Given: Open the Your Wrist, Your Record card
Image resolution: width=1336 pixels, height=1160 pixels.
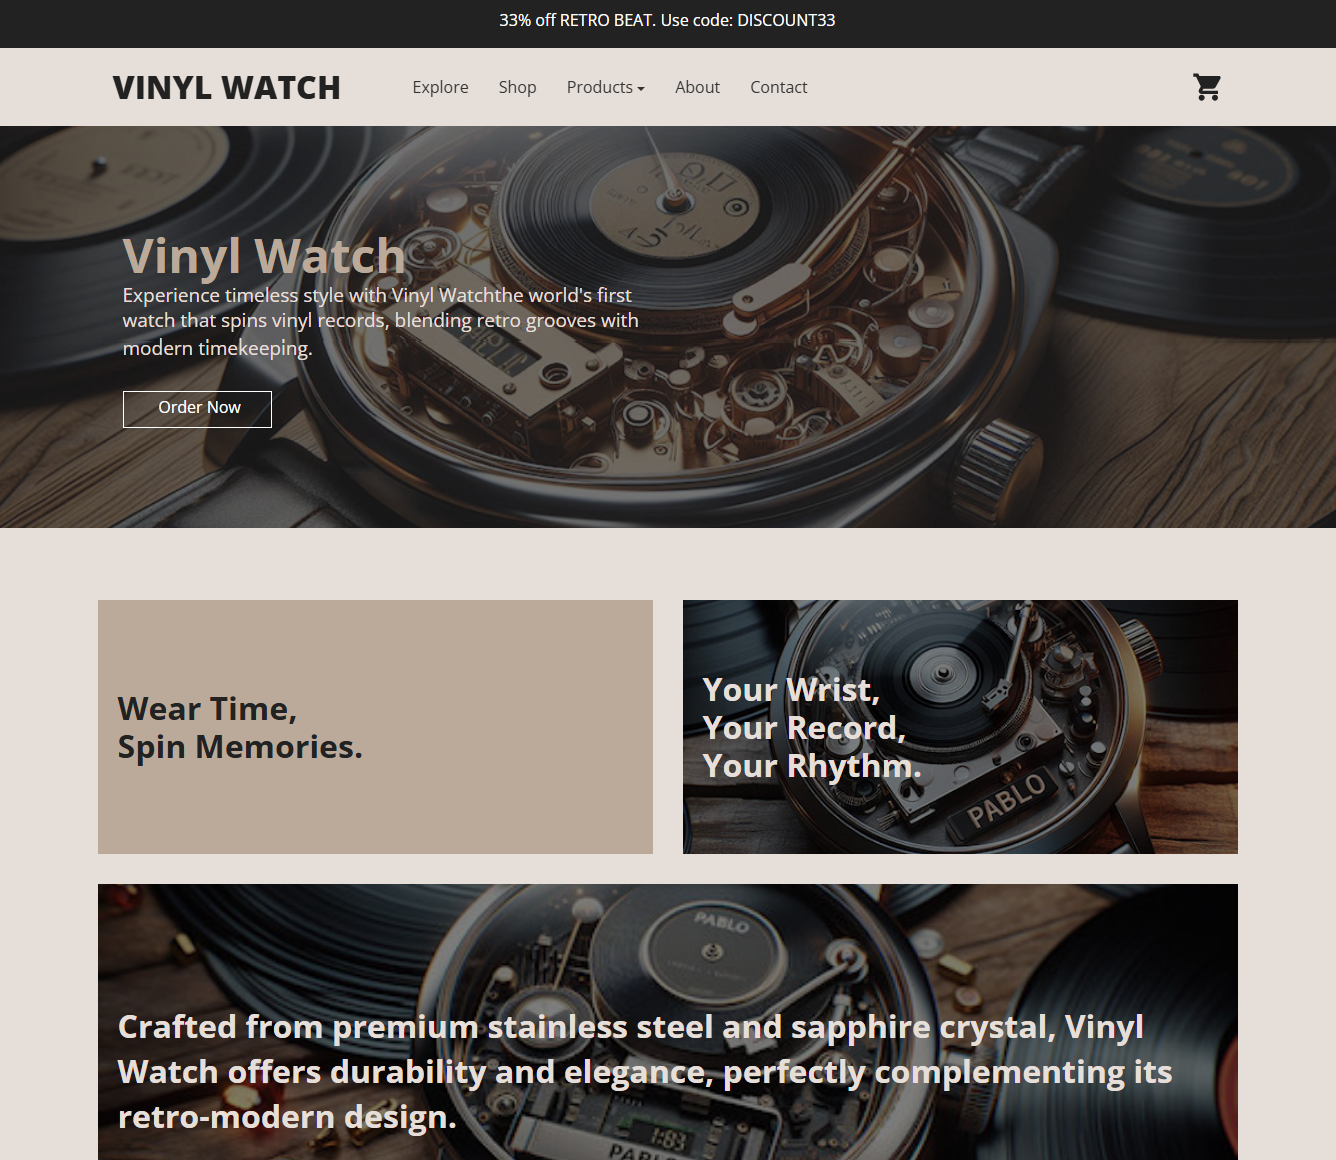Looking at the screenshot, I should tap(960, 727).
